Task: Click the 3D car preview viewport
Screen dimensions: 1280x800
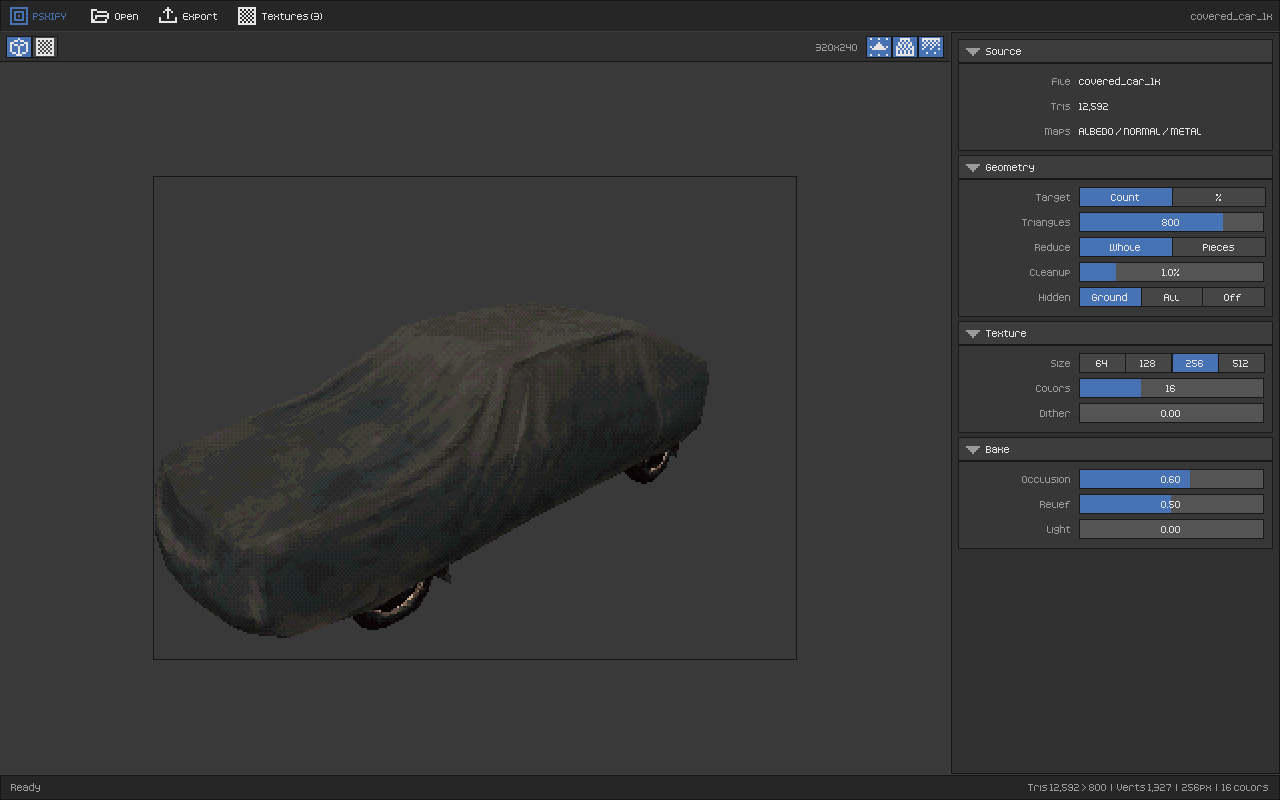Action: [475, 418]
